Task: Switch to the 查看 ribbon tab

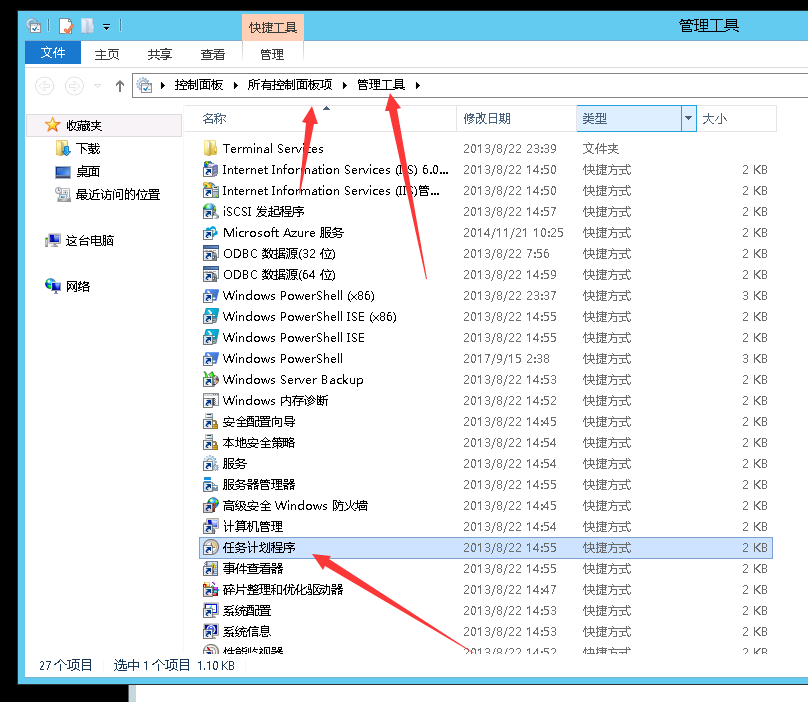Action: click(213, 54)
